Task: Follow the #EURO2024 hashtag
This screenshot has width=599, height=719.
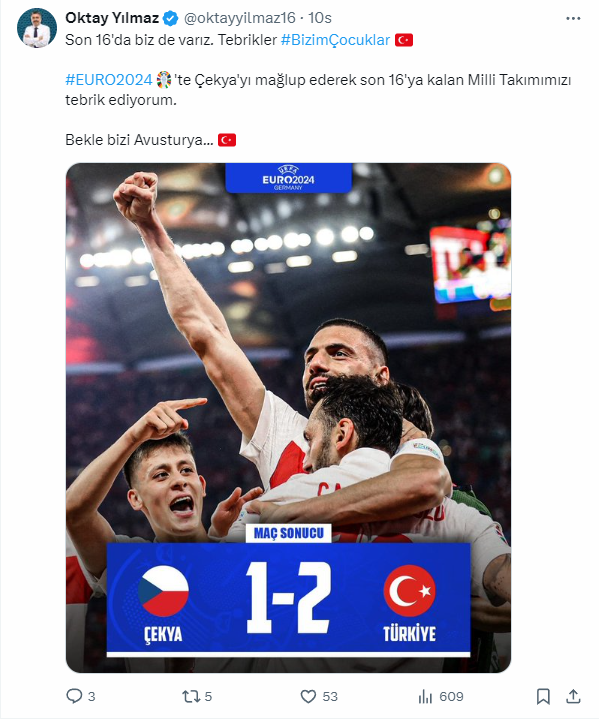Action: [109, 80]
